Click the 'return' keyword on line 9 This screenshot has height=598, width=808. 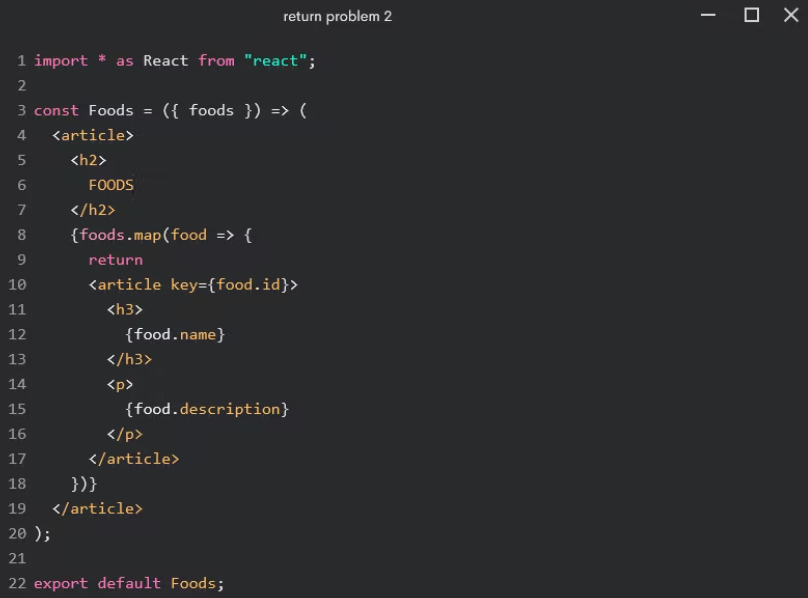click(115, 260)
